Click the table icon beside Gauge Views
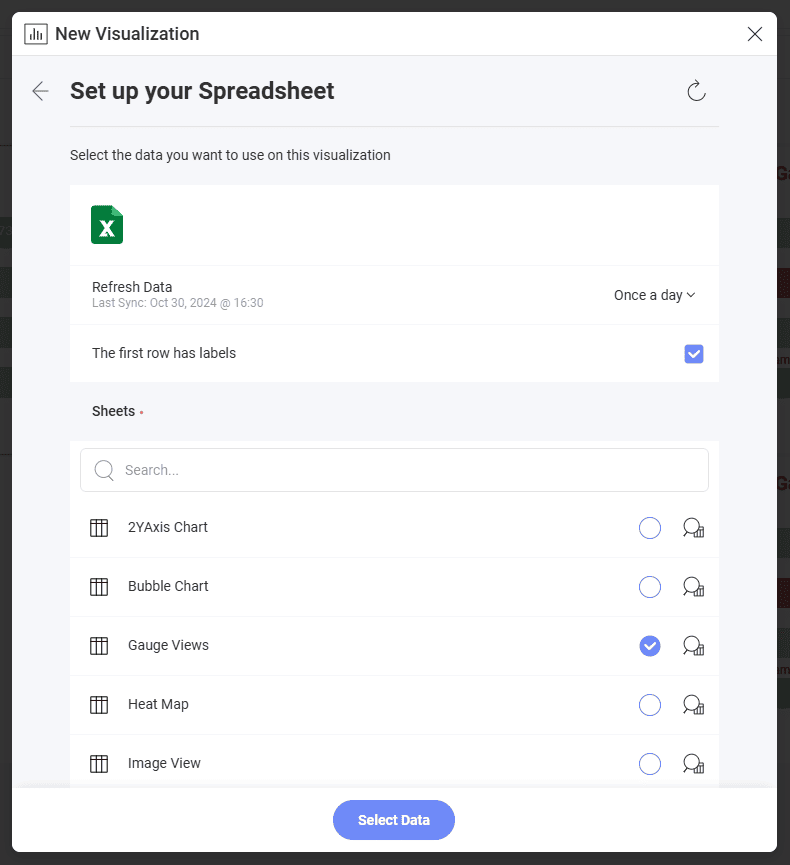 tap(99, 646)
